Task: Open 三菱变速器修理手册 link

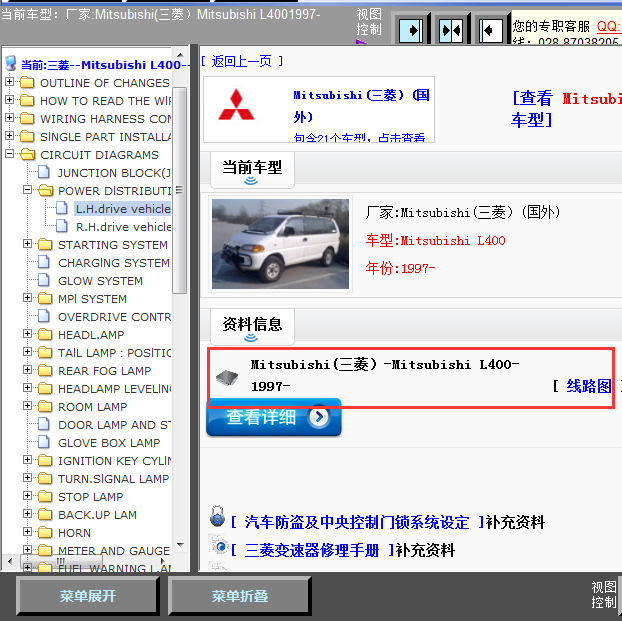Action: click(312, 550)
